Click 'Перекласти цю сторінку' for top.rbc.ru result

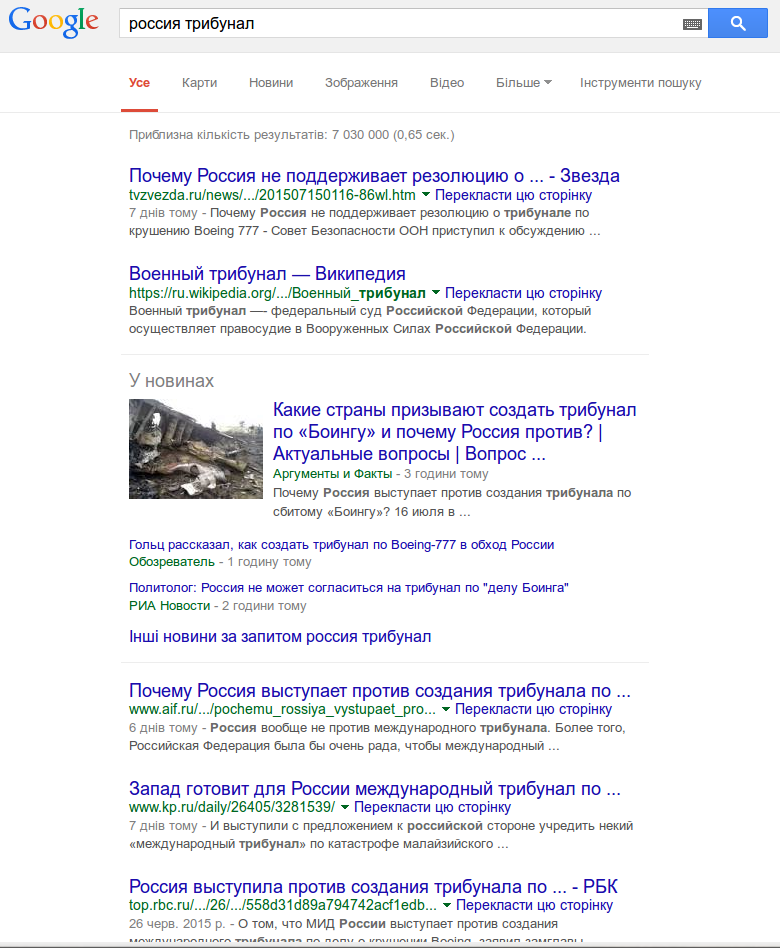[x=535, y=905]
